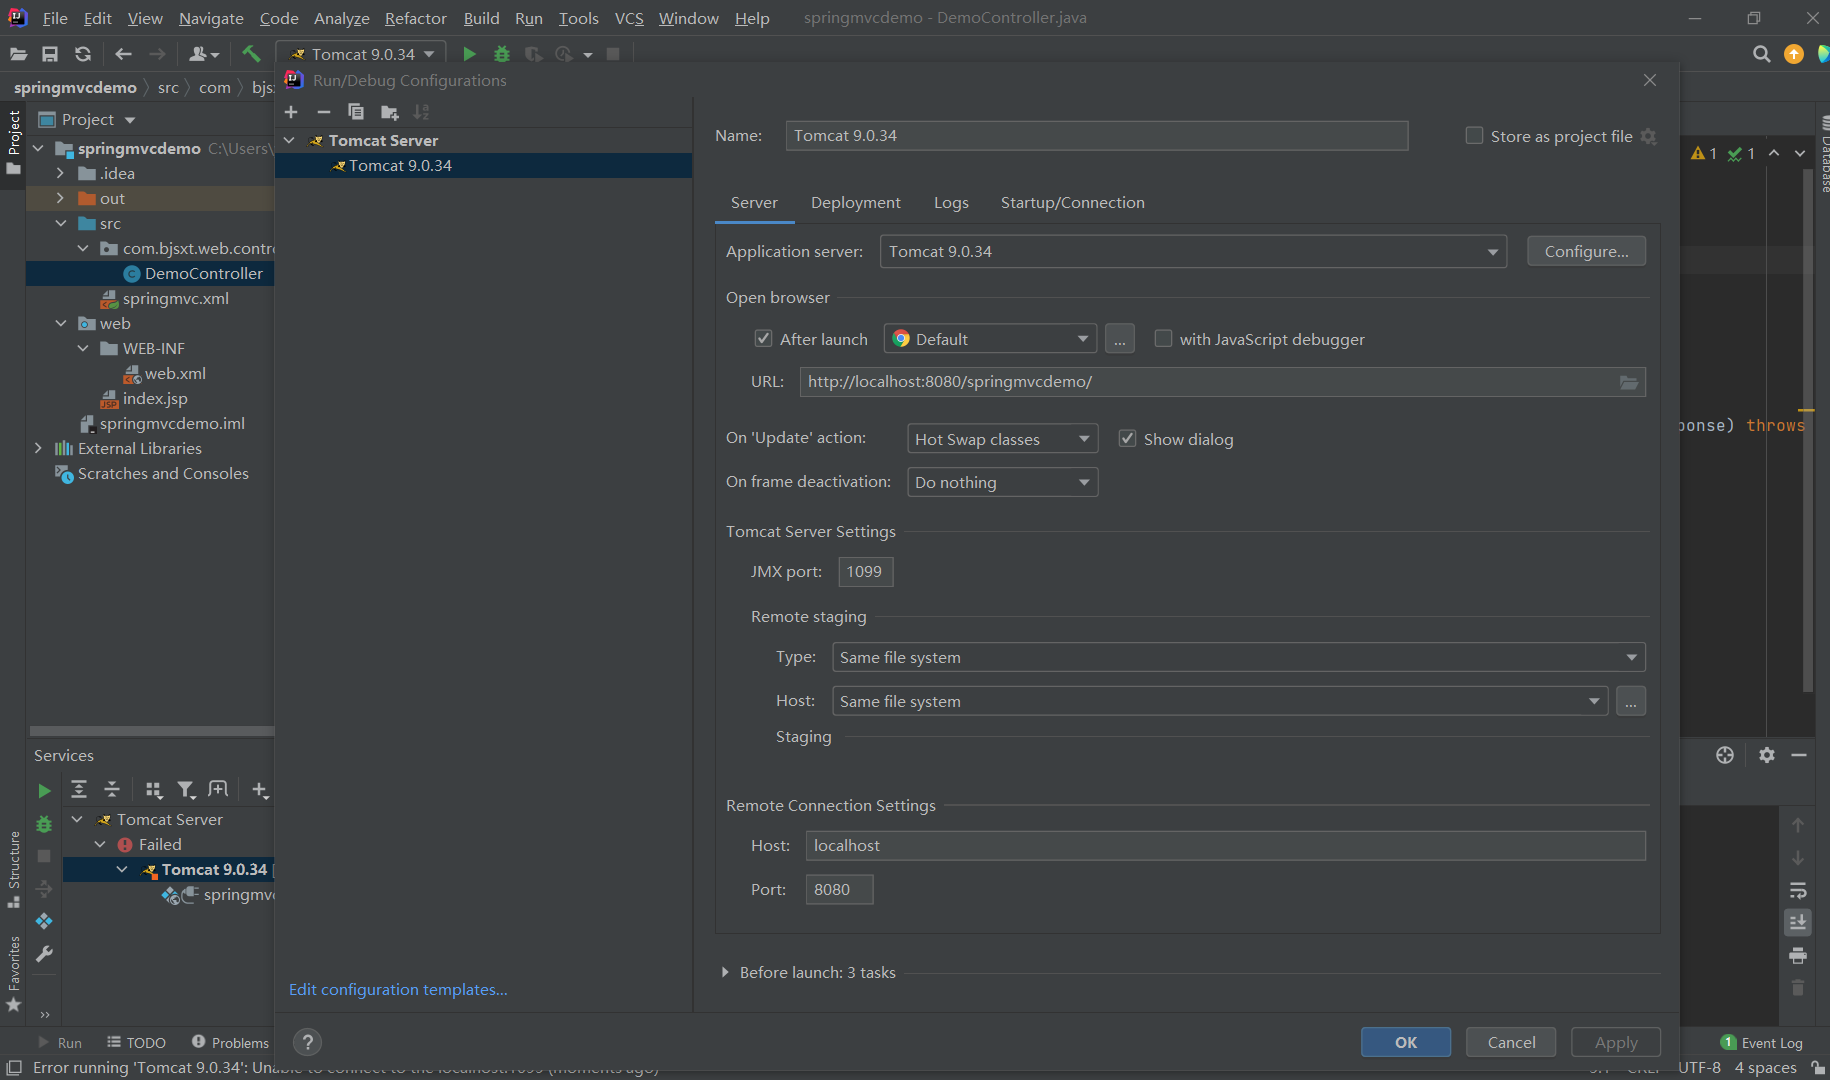Navigate back with the left arrow
Viewport: 1830px width, 1080px height.
pyautogui.click(x=123, y=54)
